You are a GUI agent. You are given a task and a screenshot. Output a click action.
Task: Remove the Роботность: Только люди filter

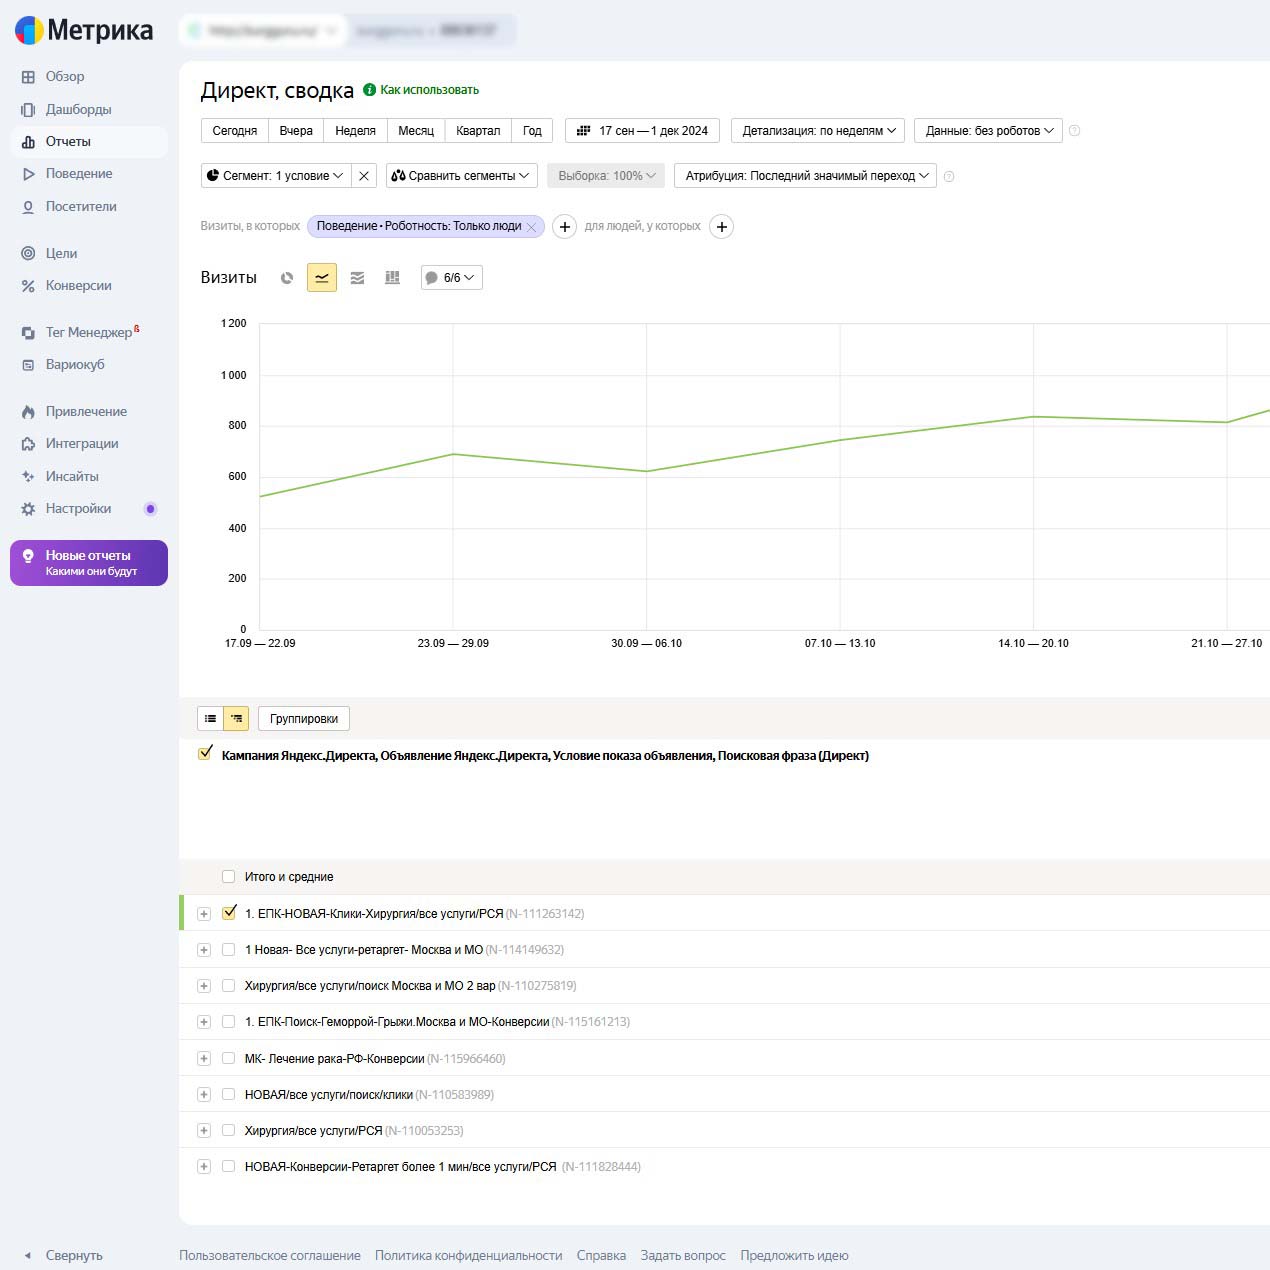point(532,227)
